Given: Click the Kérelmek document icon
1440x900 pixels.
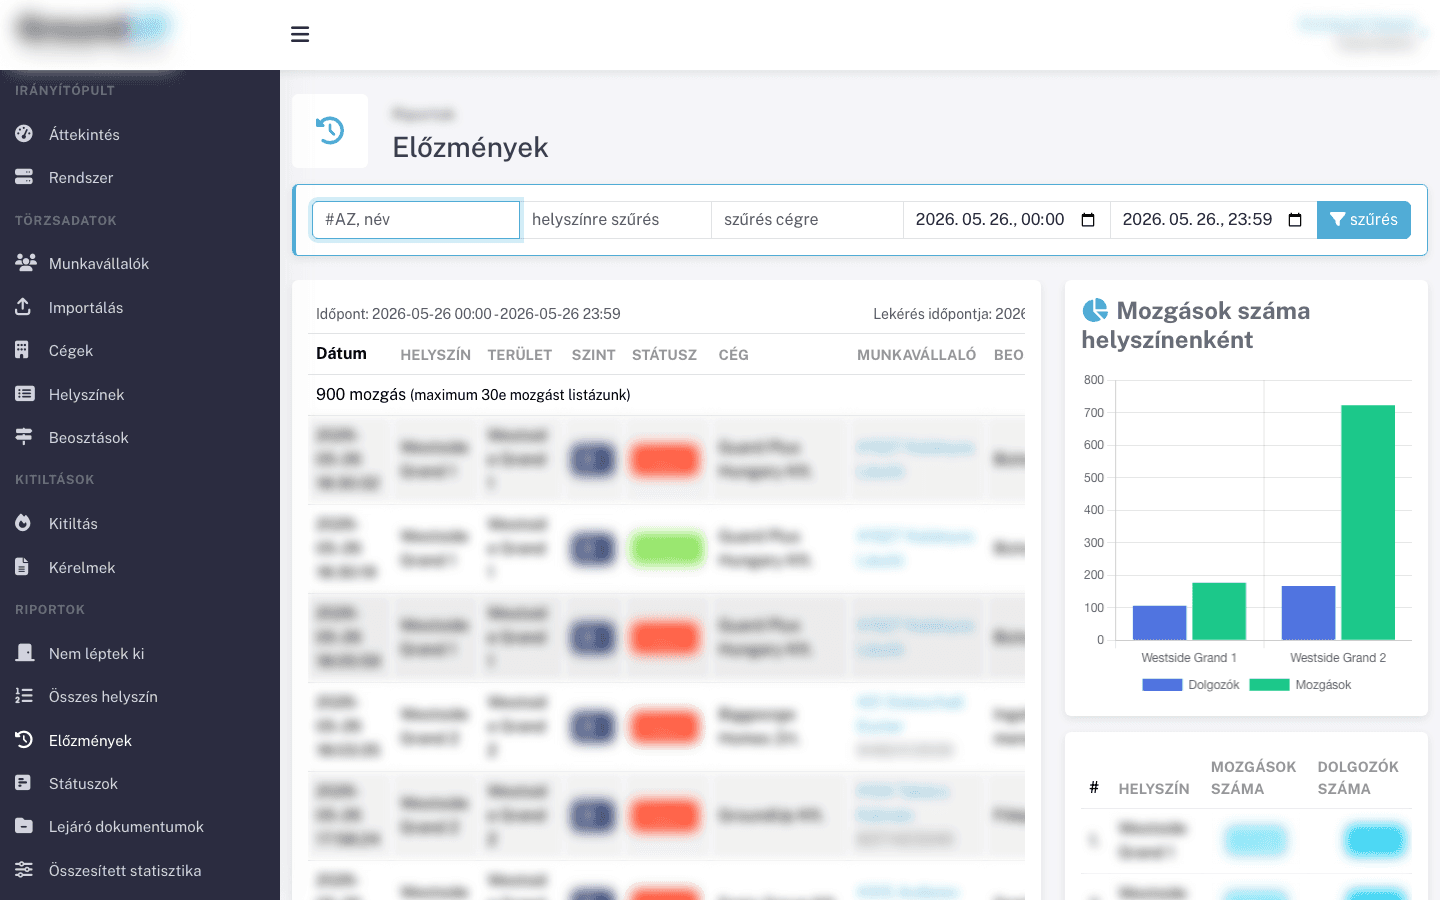Looking at the screenshot, I should [22, 567].
